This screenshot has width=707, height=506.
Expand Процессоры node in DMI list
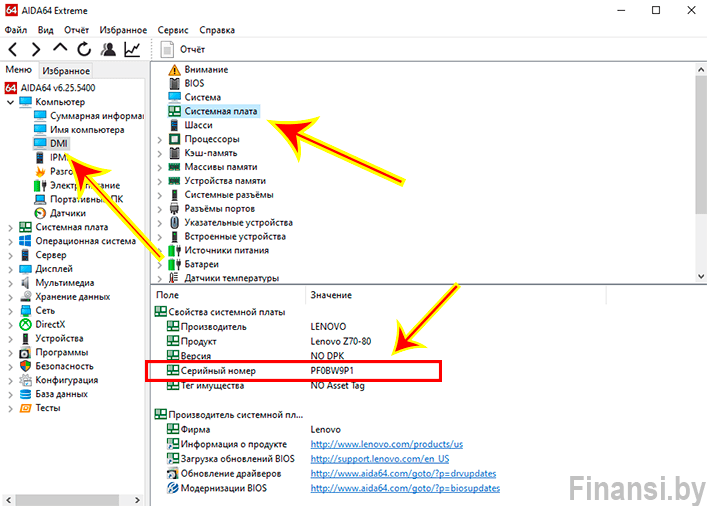click(x=160, y=140)
